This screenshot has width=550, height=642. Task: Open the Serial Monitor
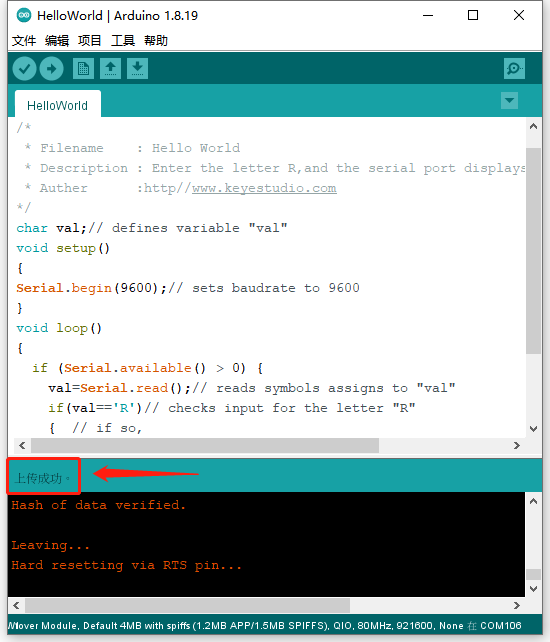[x=514, y=68]
